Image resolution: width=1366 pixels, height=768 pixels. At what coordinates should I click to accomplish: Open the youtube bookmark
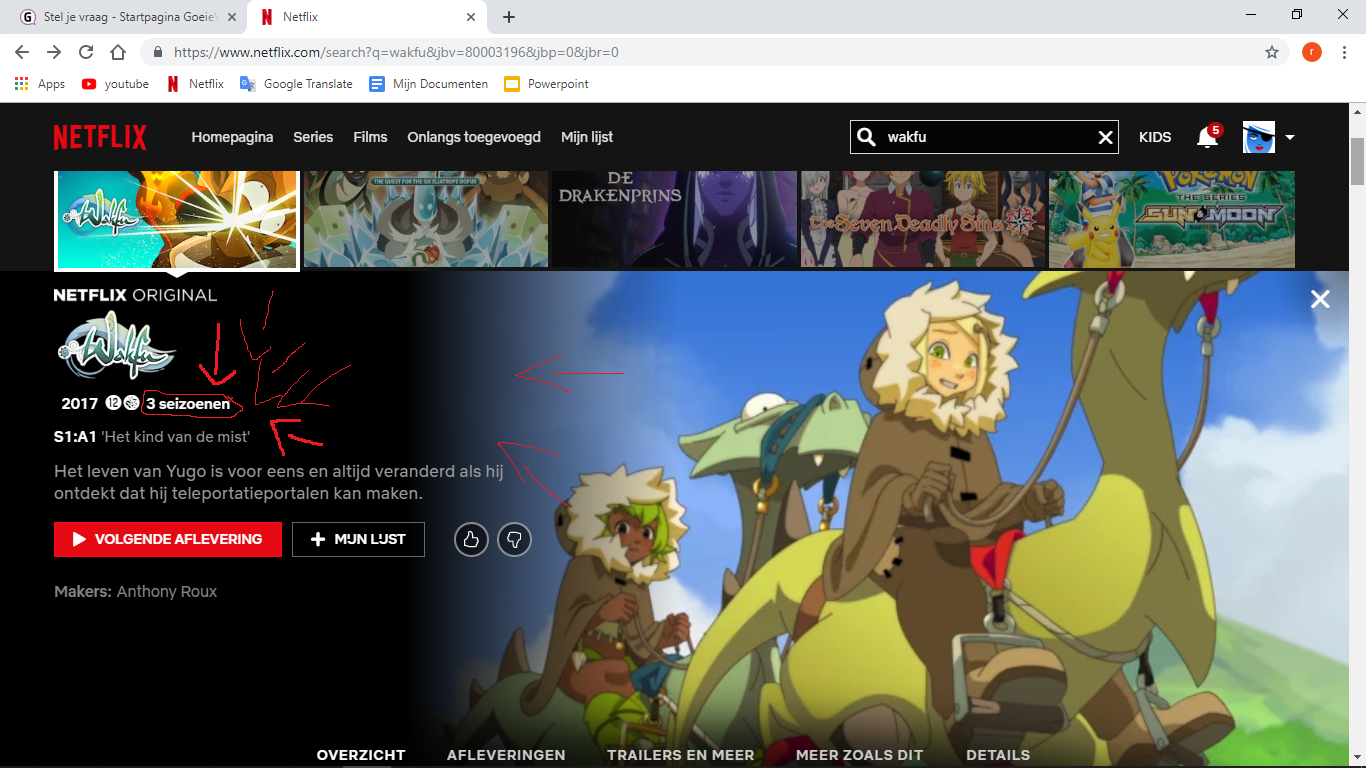115,84
